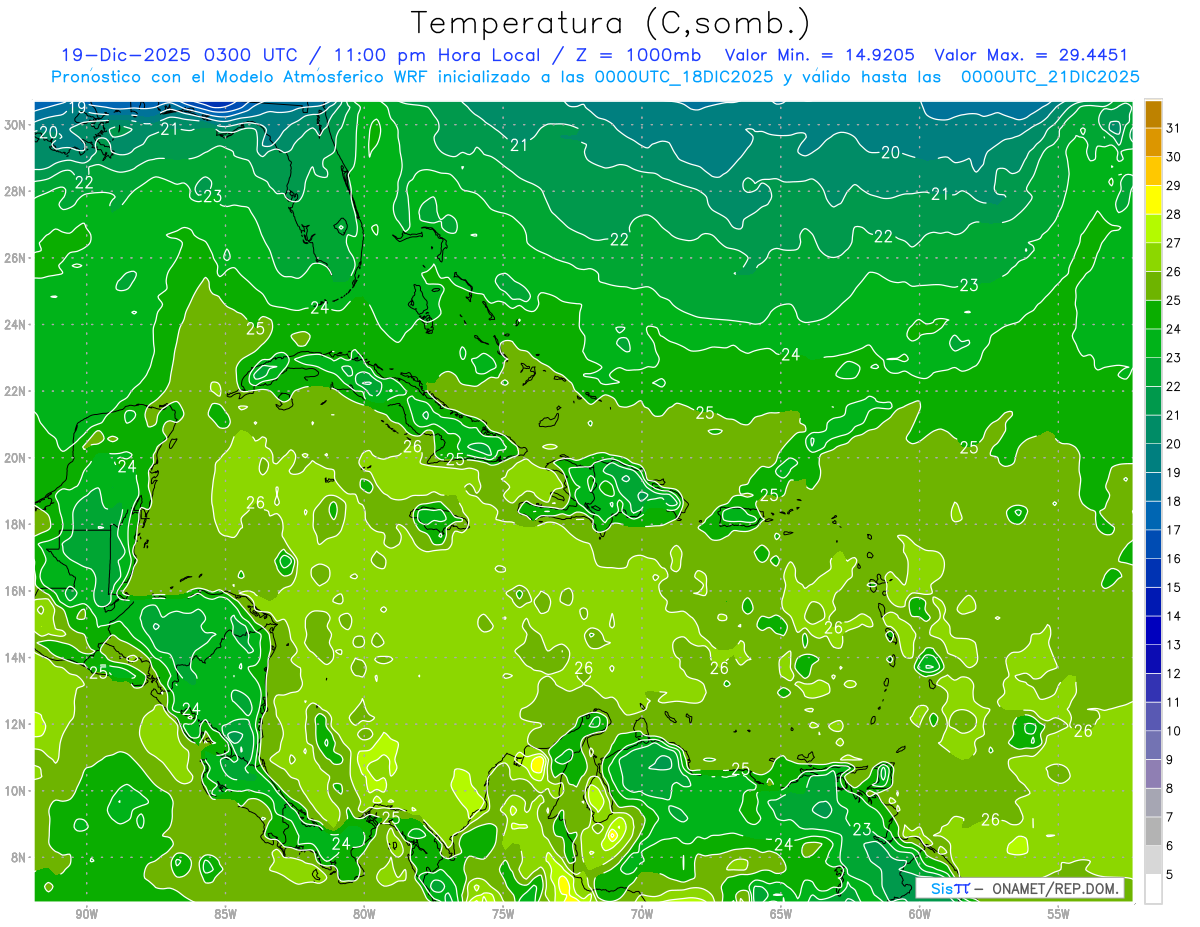Click the "30N" latitude axis label
Screen dimensions: 1200x927
tap(14, 125)
